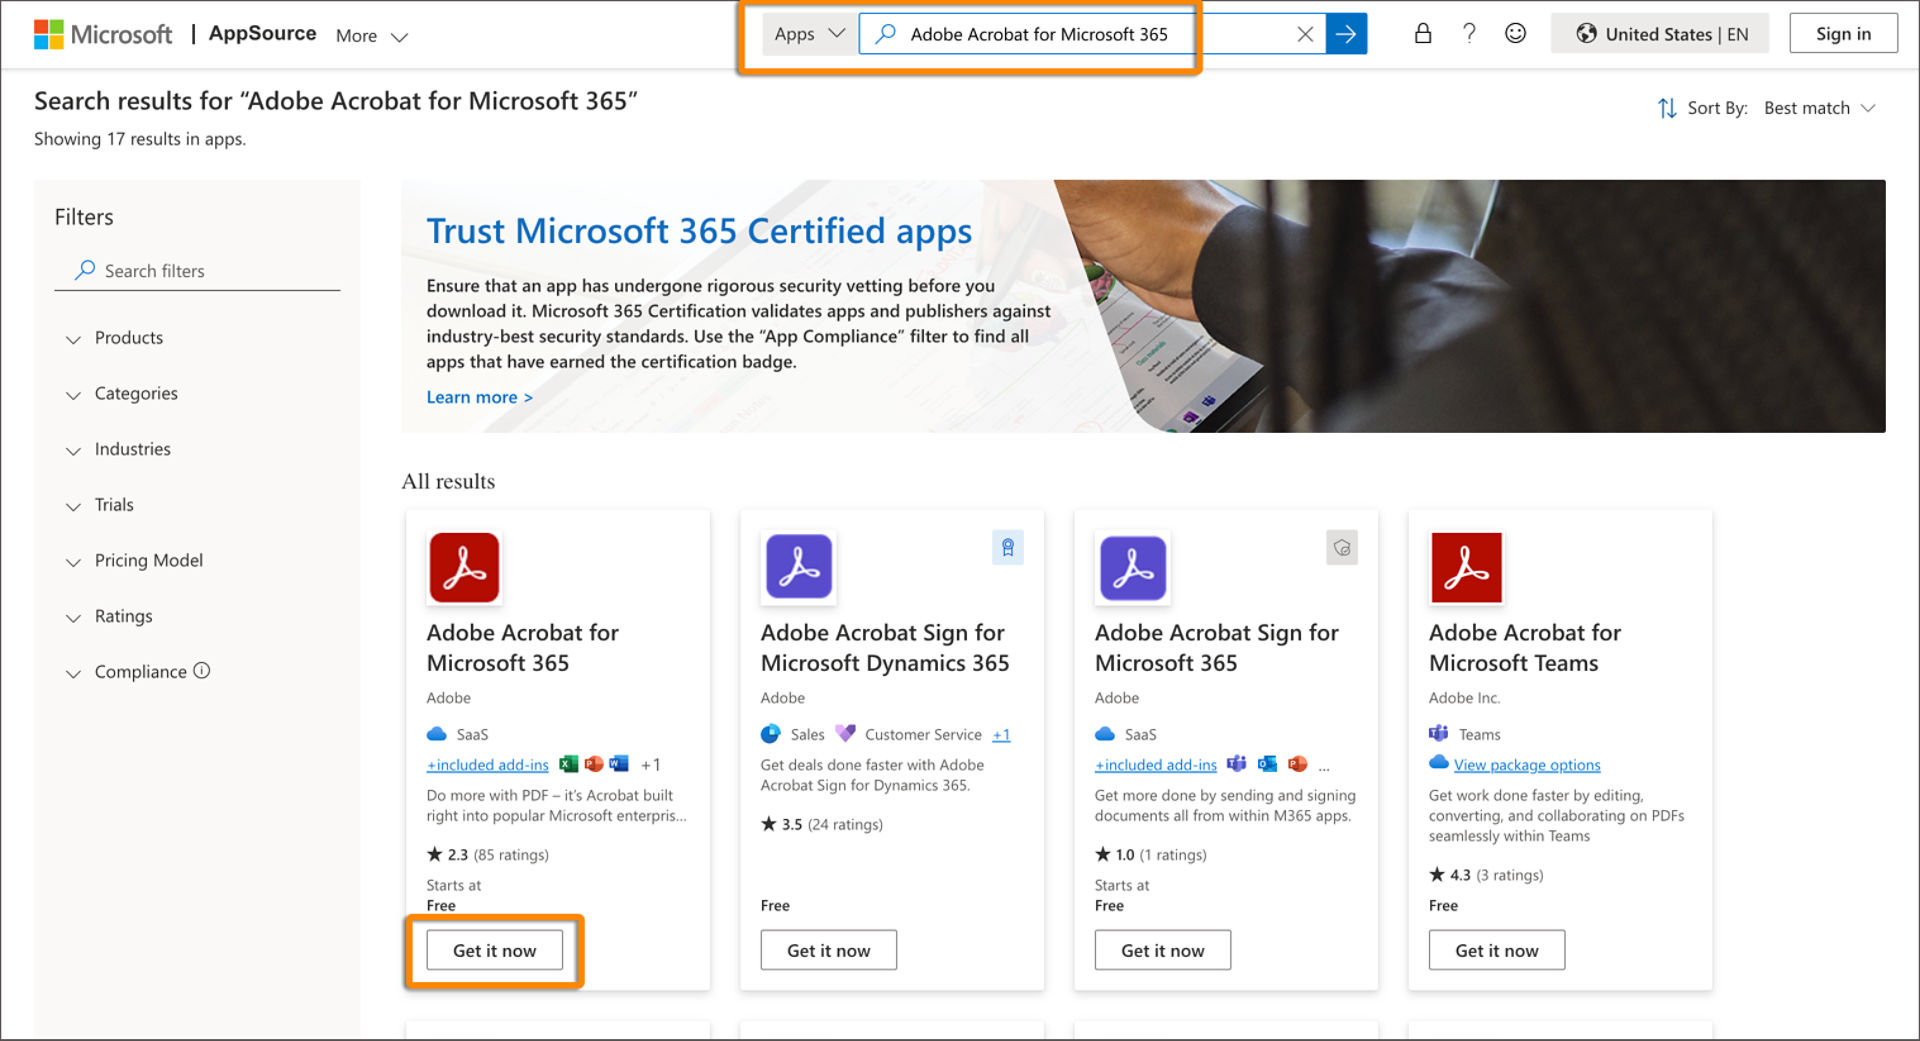Viewport: 1920px width, 1041px height.
Task: Expand the Trials filter
Action: (x=100, y=505)
